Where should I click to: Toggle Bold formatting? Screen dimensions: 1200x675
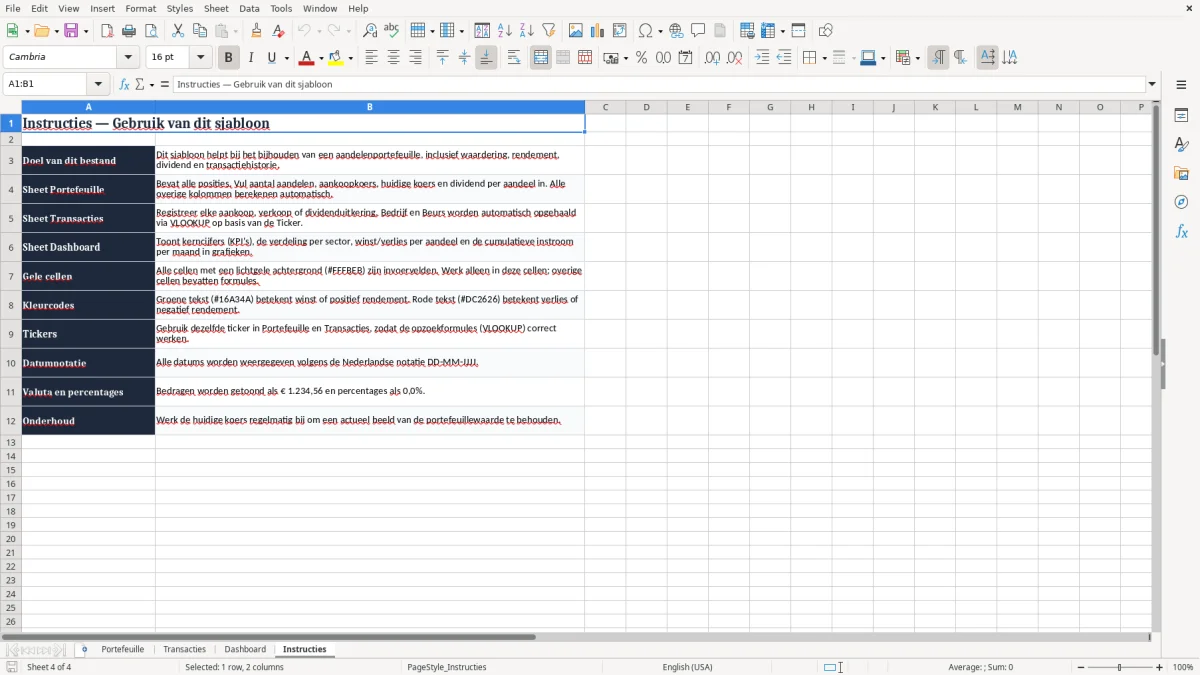(x=229, y=58)
